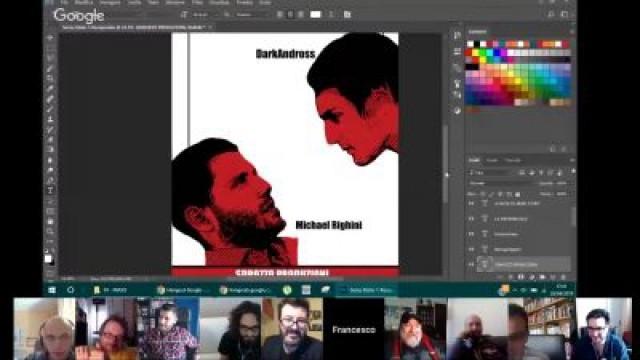Left-align the text in options bar
Image resolution: width=640 pixels, height=360 pixels.
(x=280, y=14)
